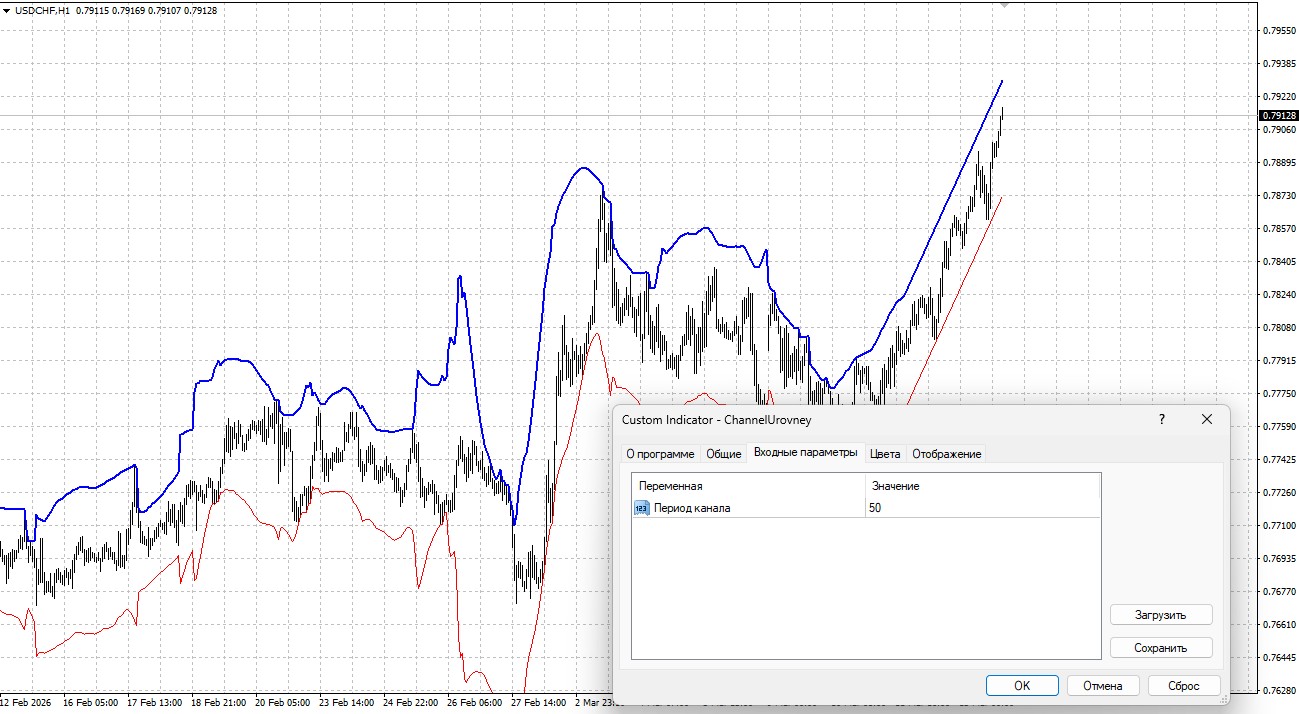Click the 0.77915 price axis label
This screenshot has width=1299, height=714.
[1279, 361]
